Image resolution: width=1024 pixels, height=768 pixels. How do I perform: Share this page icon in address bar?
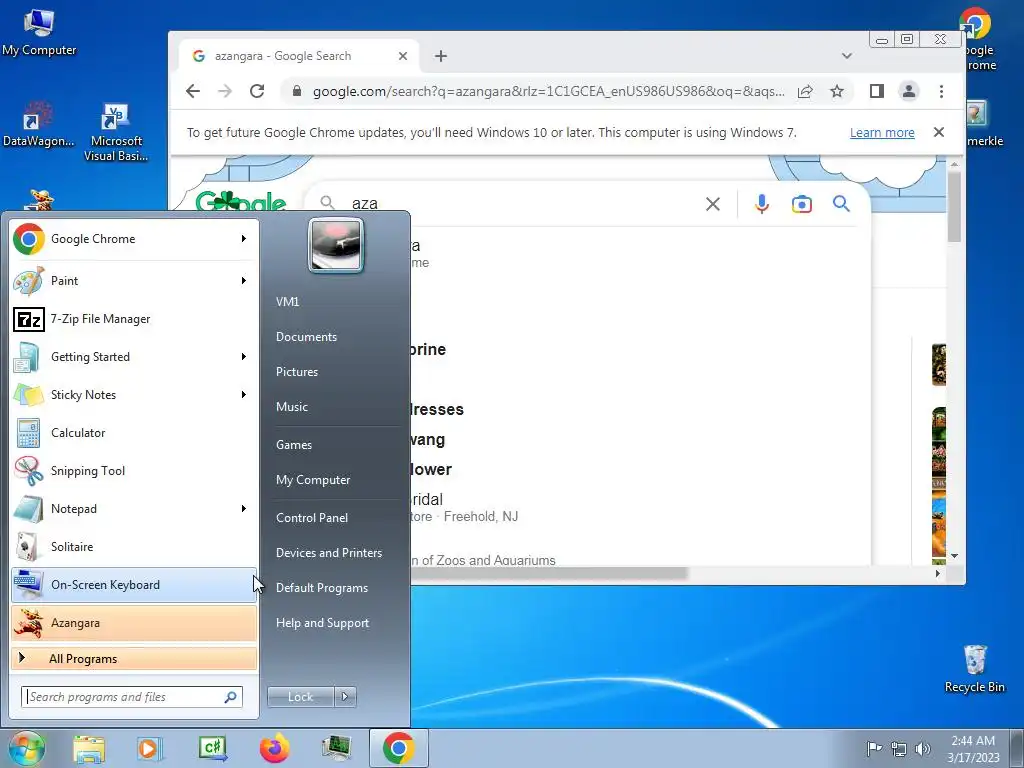[x=805, y=91]
